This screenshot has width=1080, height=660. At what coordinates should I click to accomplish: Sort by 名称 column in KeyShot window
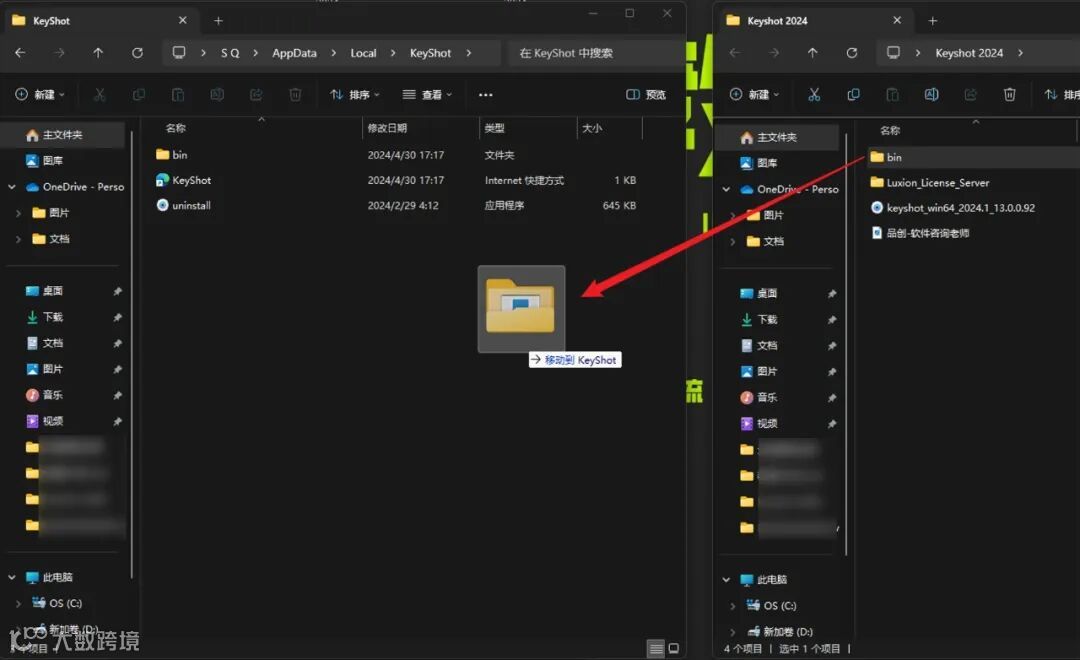tap(176, 128)
